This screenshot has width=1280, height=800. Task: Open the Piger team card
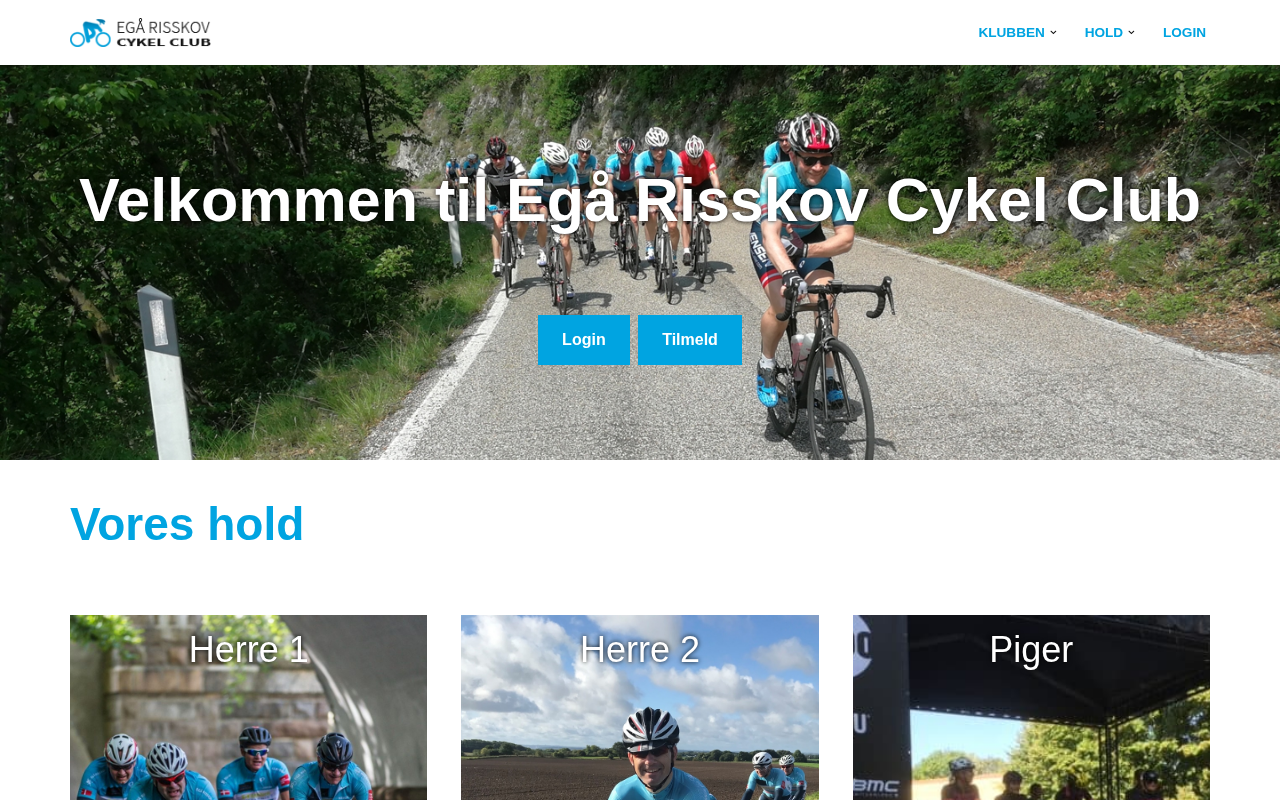[1031, 707]
